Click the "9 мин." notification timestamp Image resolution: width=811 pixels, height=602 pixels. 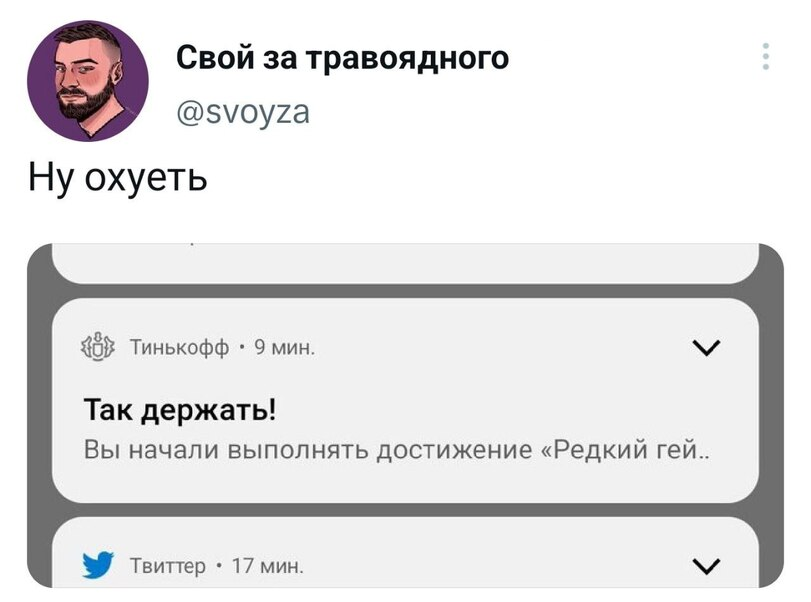[x=284, y=349]
